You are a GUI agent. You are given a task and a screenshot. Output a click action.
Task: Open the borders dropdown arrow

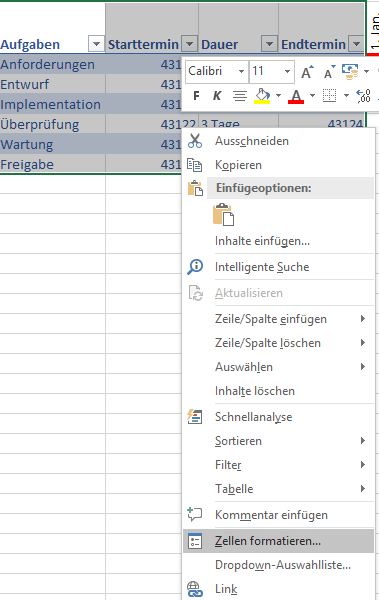(x=346, y=96)
